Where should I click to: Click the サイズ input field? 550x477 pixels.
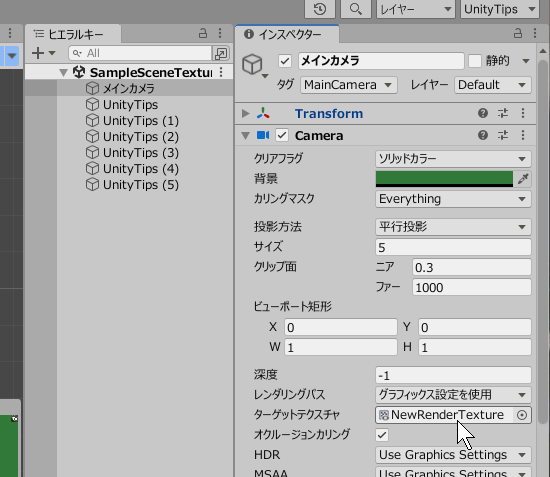coord(453,248)
